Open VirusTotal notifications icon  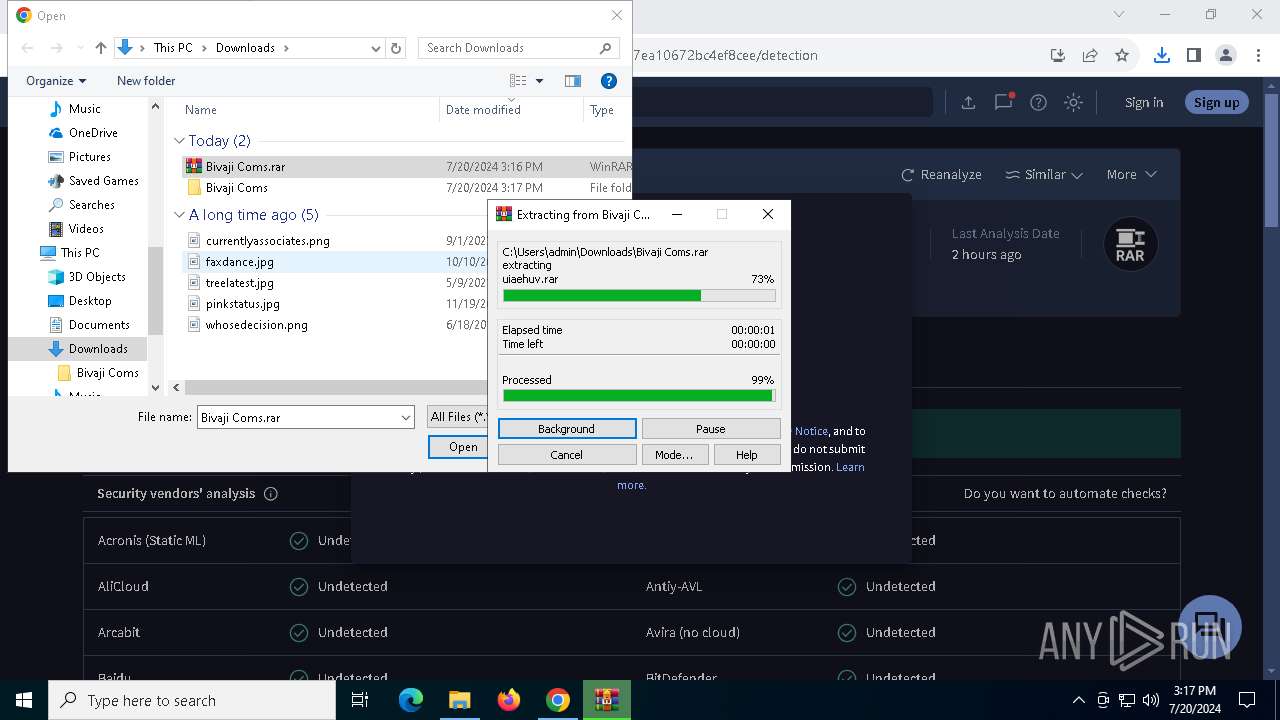1003,102
